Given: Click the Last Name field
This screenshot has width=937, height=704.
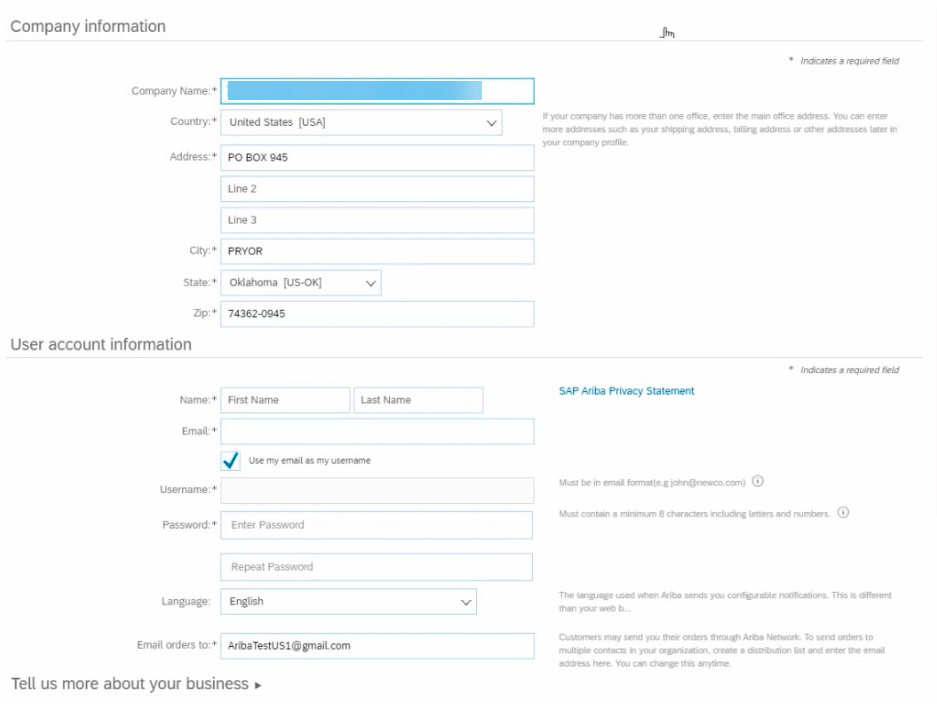Looking at the screenshot, I should click(418, 399).
